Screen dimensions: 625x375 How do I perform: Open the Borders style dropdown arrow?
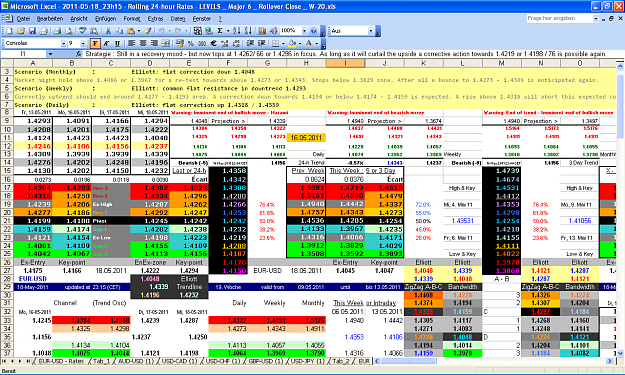click(x=283, y=43)
